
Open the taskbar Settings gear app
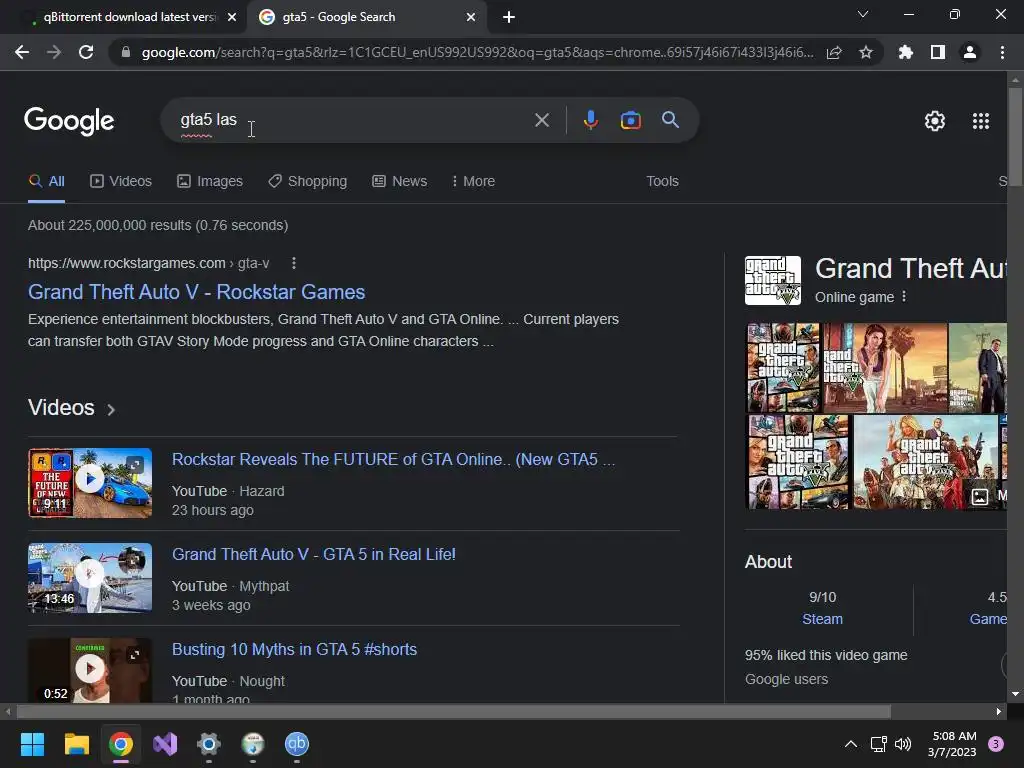[209, 744]
